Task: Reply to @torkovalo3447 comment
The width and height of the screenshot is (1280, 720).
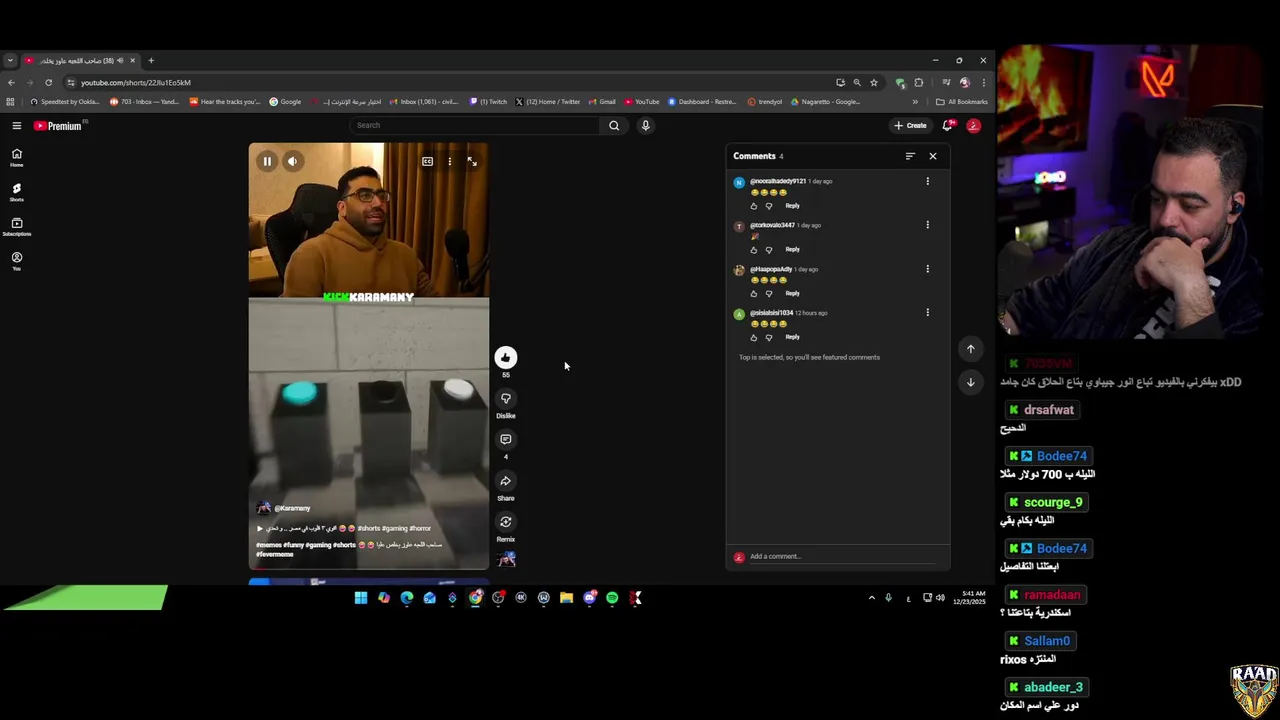Action: coord(792,249)
